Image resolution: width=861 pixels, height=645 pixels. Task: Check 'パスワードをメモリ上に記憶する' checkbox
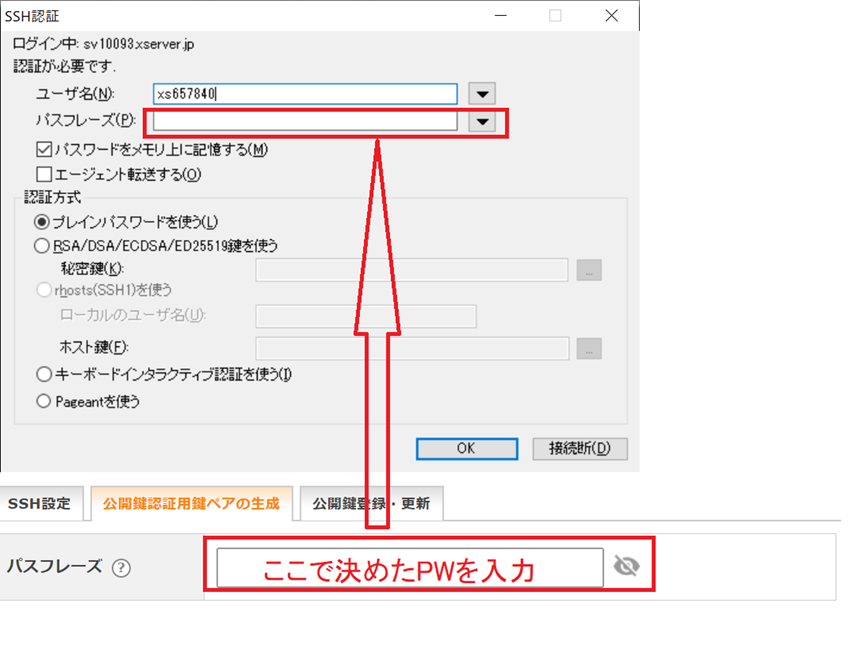[x=43, y=149]
